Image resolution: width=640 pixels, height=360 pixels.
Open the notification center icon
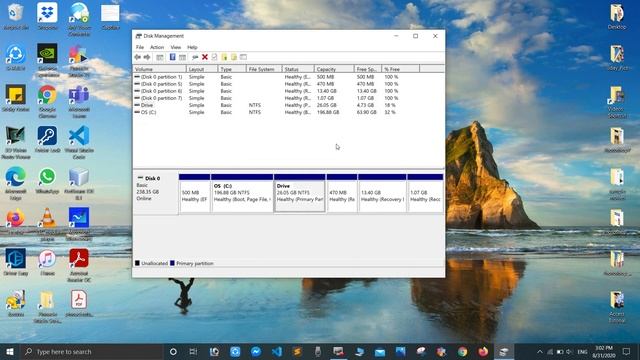627,351
